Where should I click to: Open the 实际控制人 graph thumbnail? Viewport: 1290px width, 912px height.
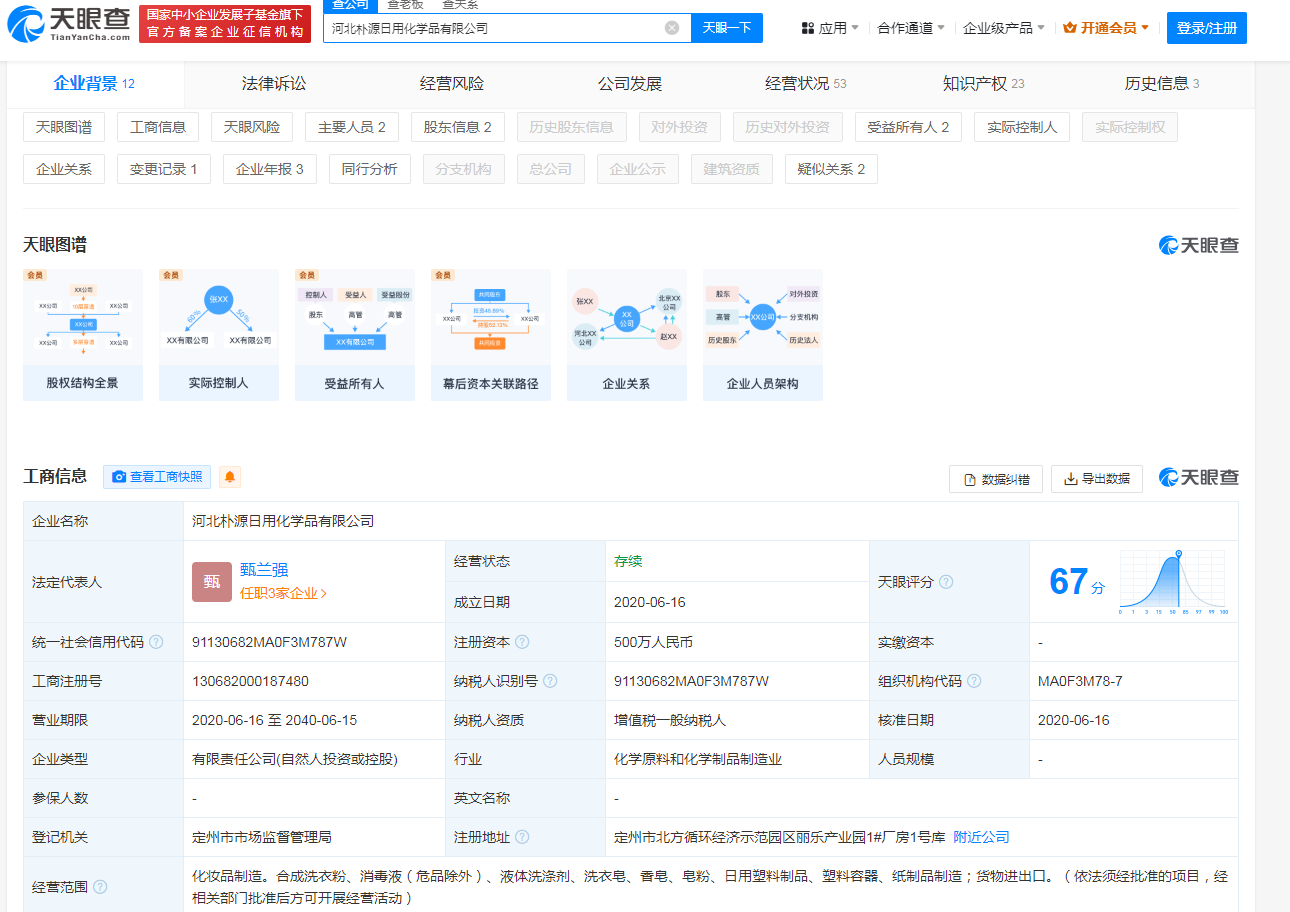click(x=219, y=335)
